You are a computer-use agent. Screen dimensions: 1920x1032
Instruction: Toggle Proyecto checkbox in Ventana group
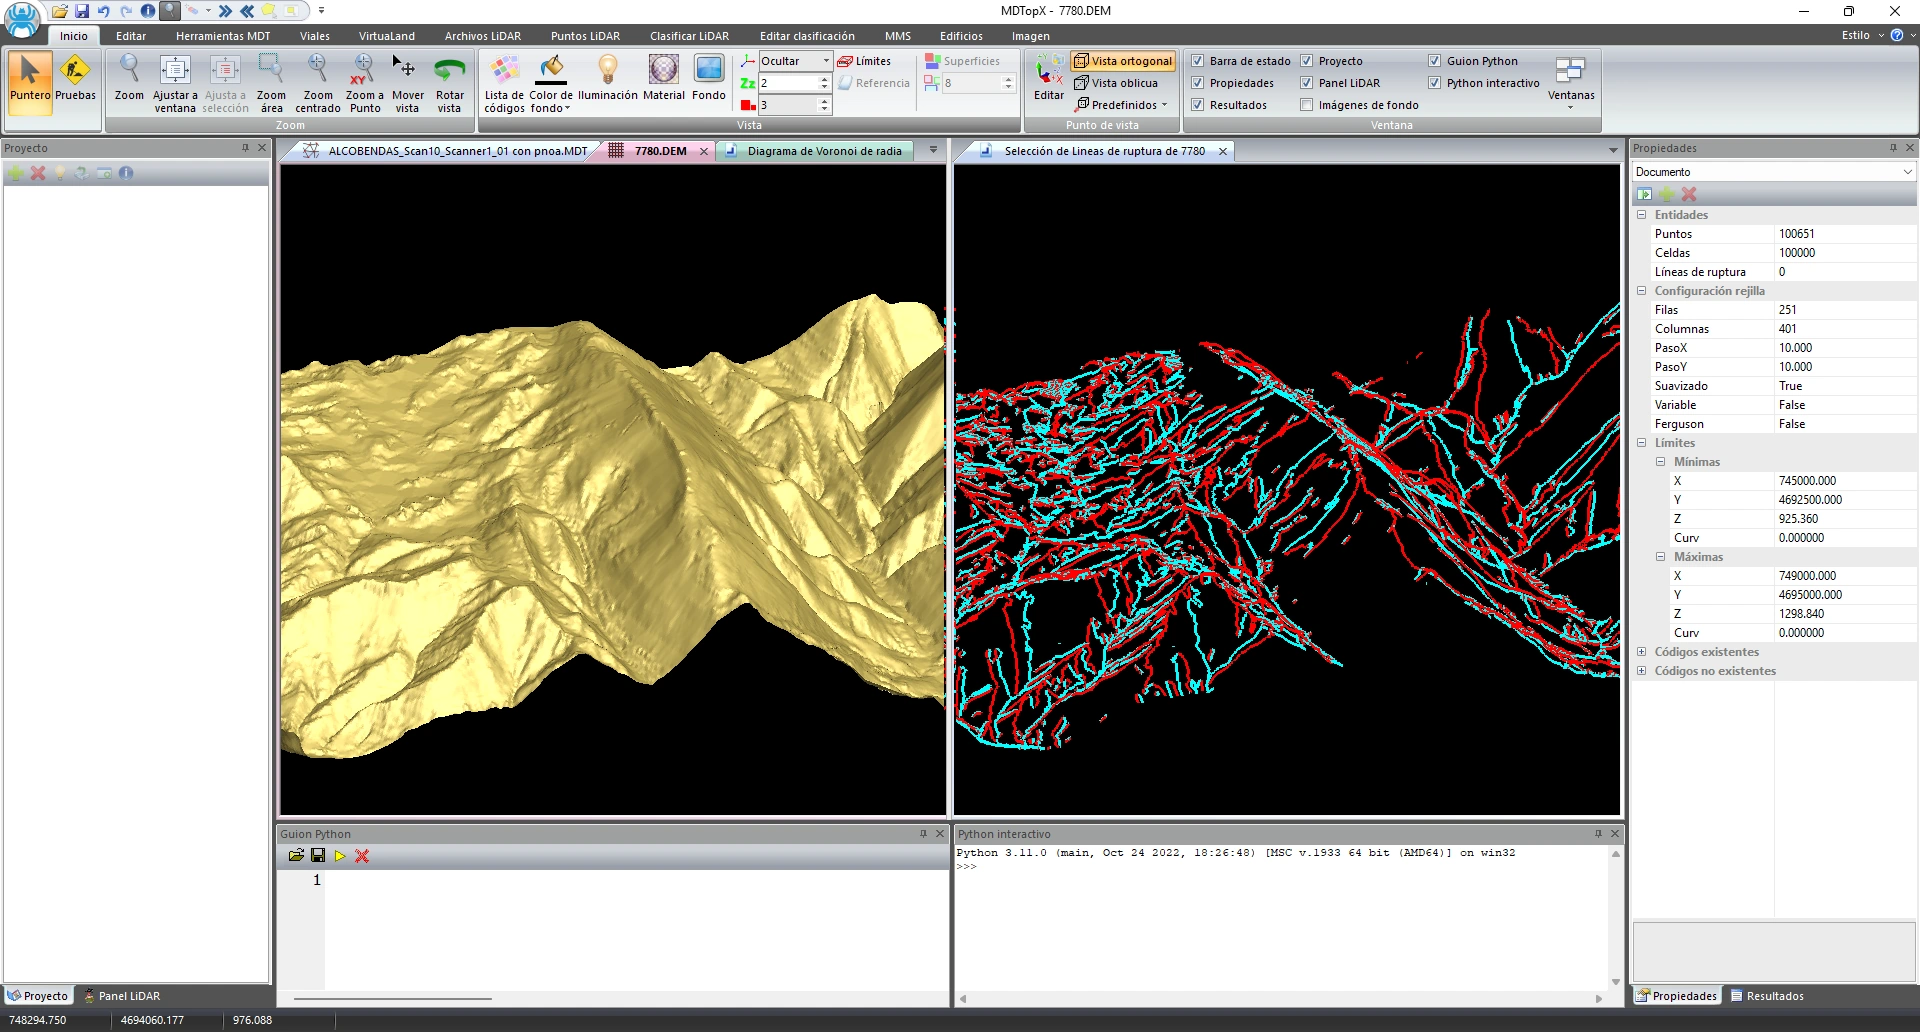(1306, 61)
